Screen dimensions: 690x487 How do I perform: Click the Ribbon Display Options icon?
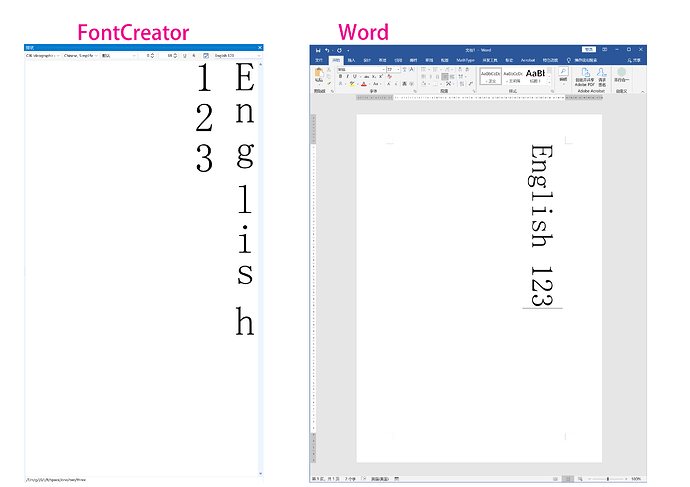pos(605,50)
